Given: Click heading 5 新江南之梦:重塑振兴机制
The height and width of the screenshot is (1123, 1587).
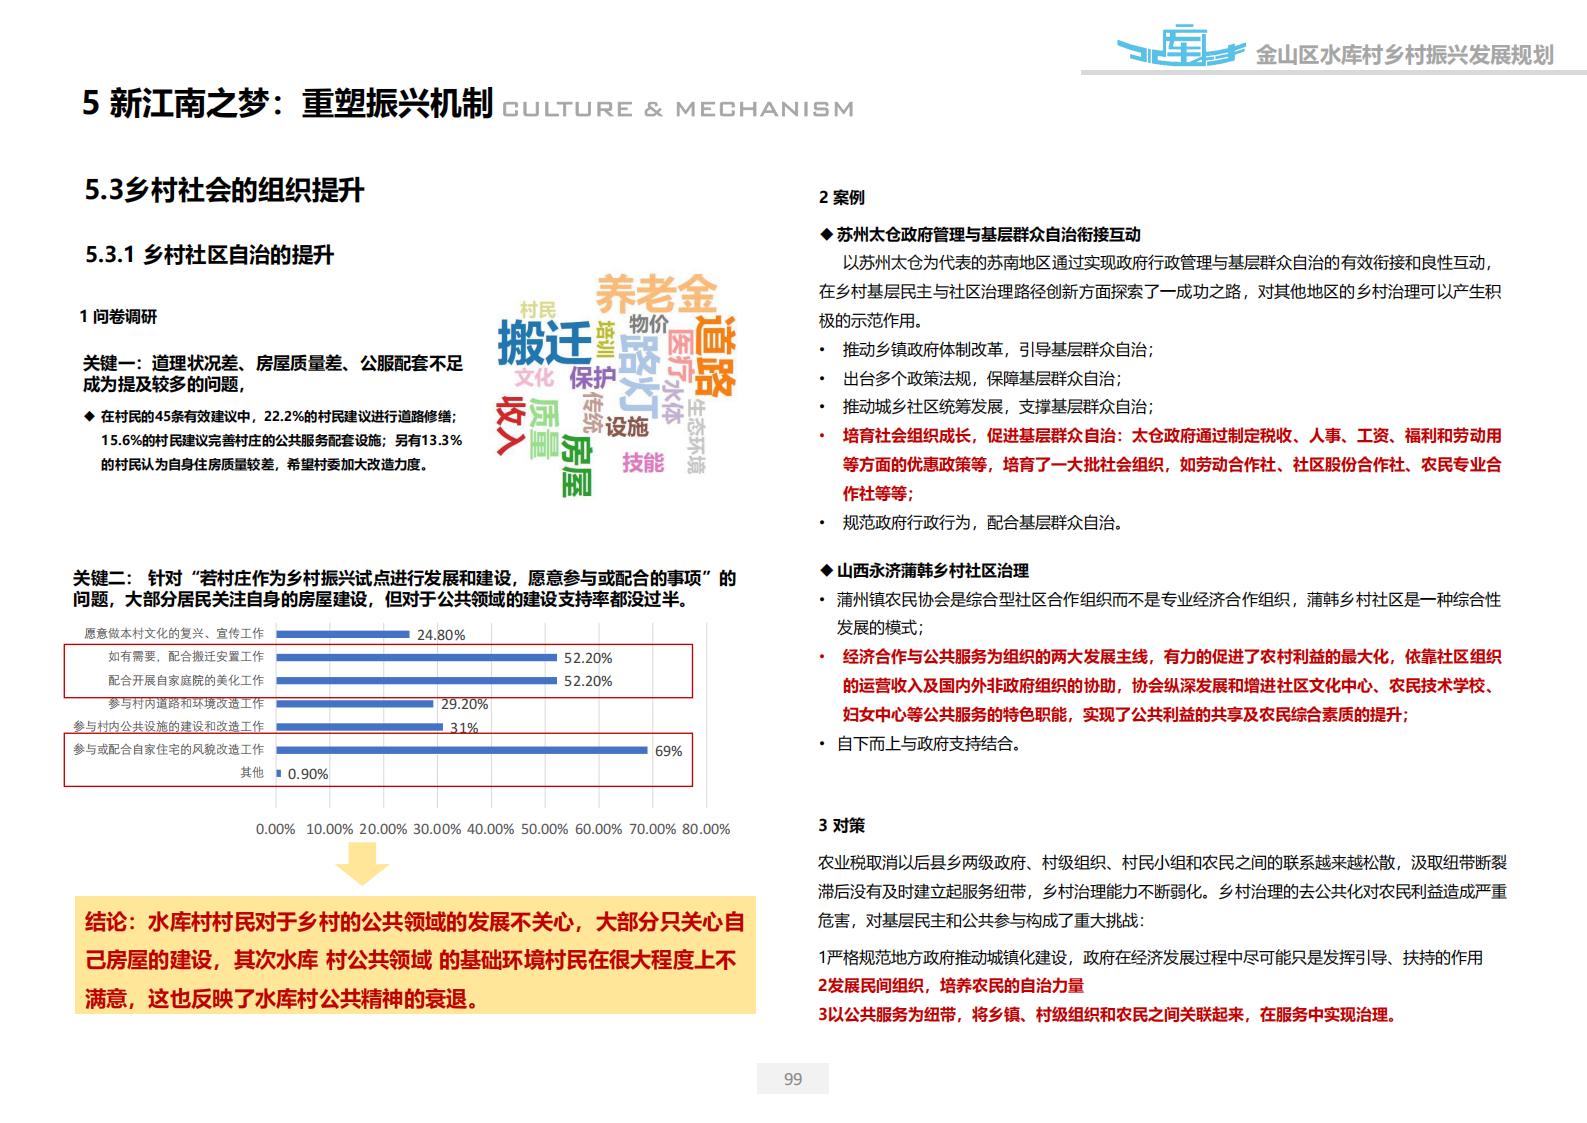Looking at the screenshot, I should point(288,103).
